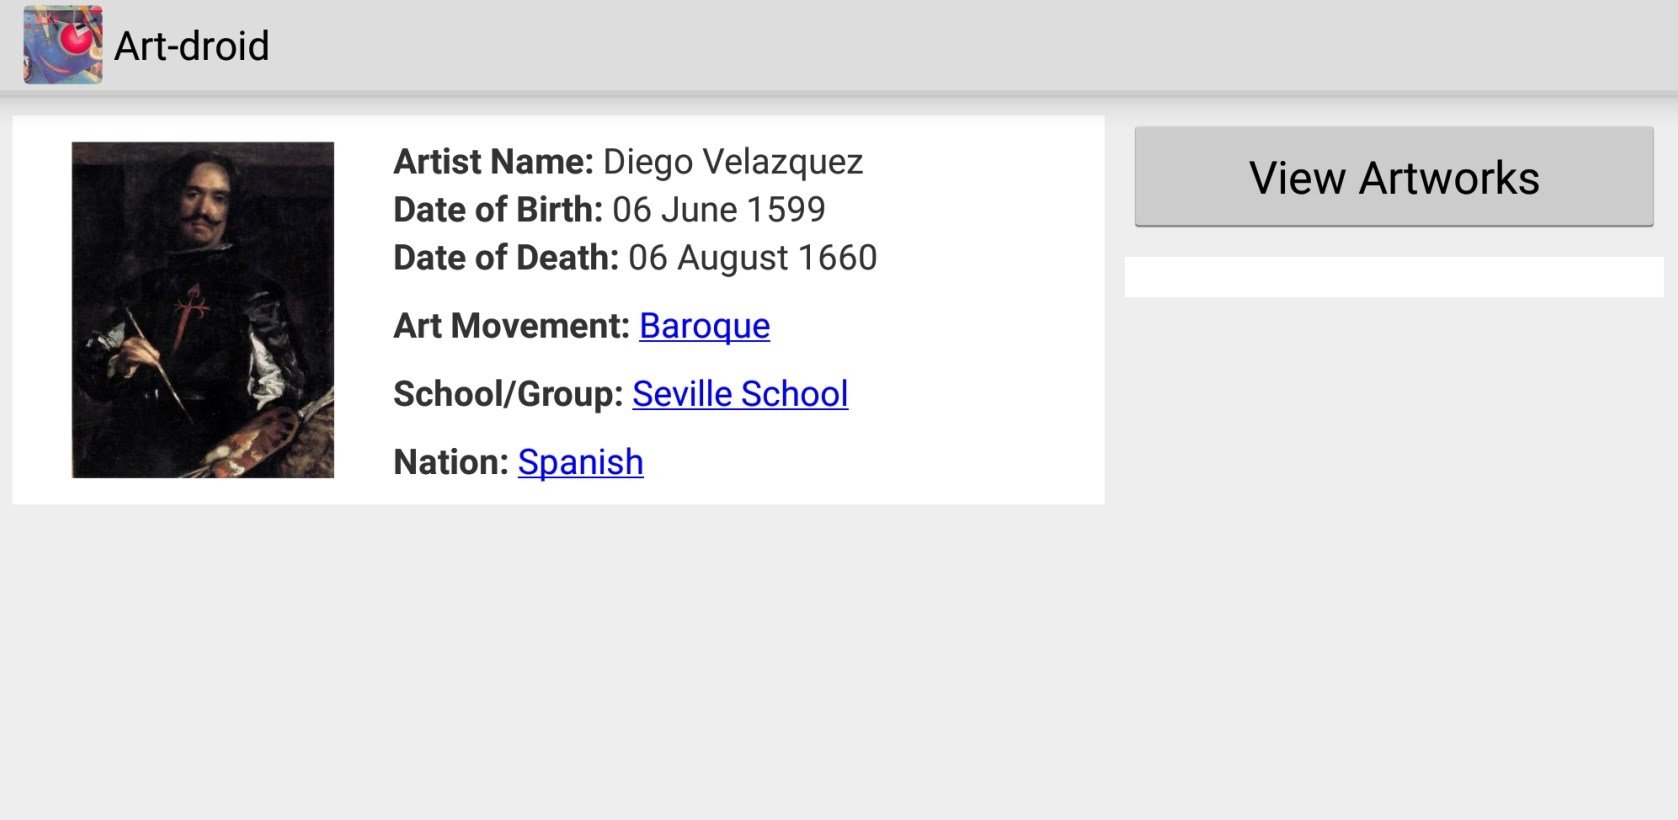The width and height of the screenshot is (1678, 820).
Task: Click the empty white bar below View Artworks
Action: click(x=1394, y=277)
